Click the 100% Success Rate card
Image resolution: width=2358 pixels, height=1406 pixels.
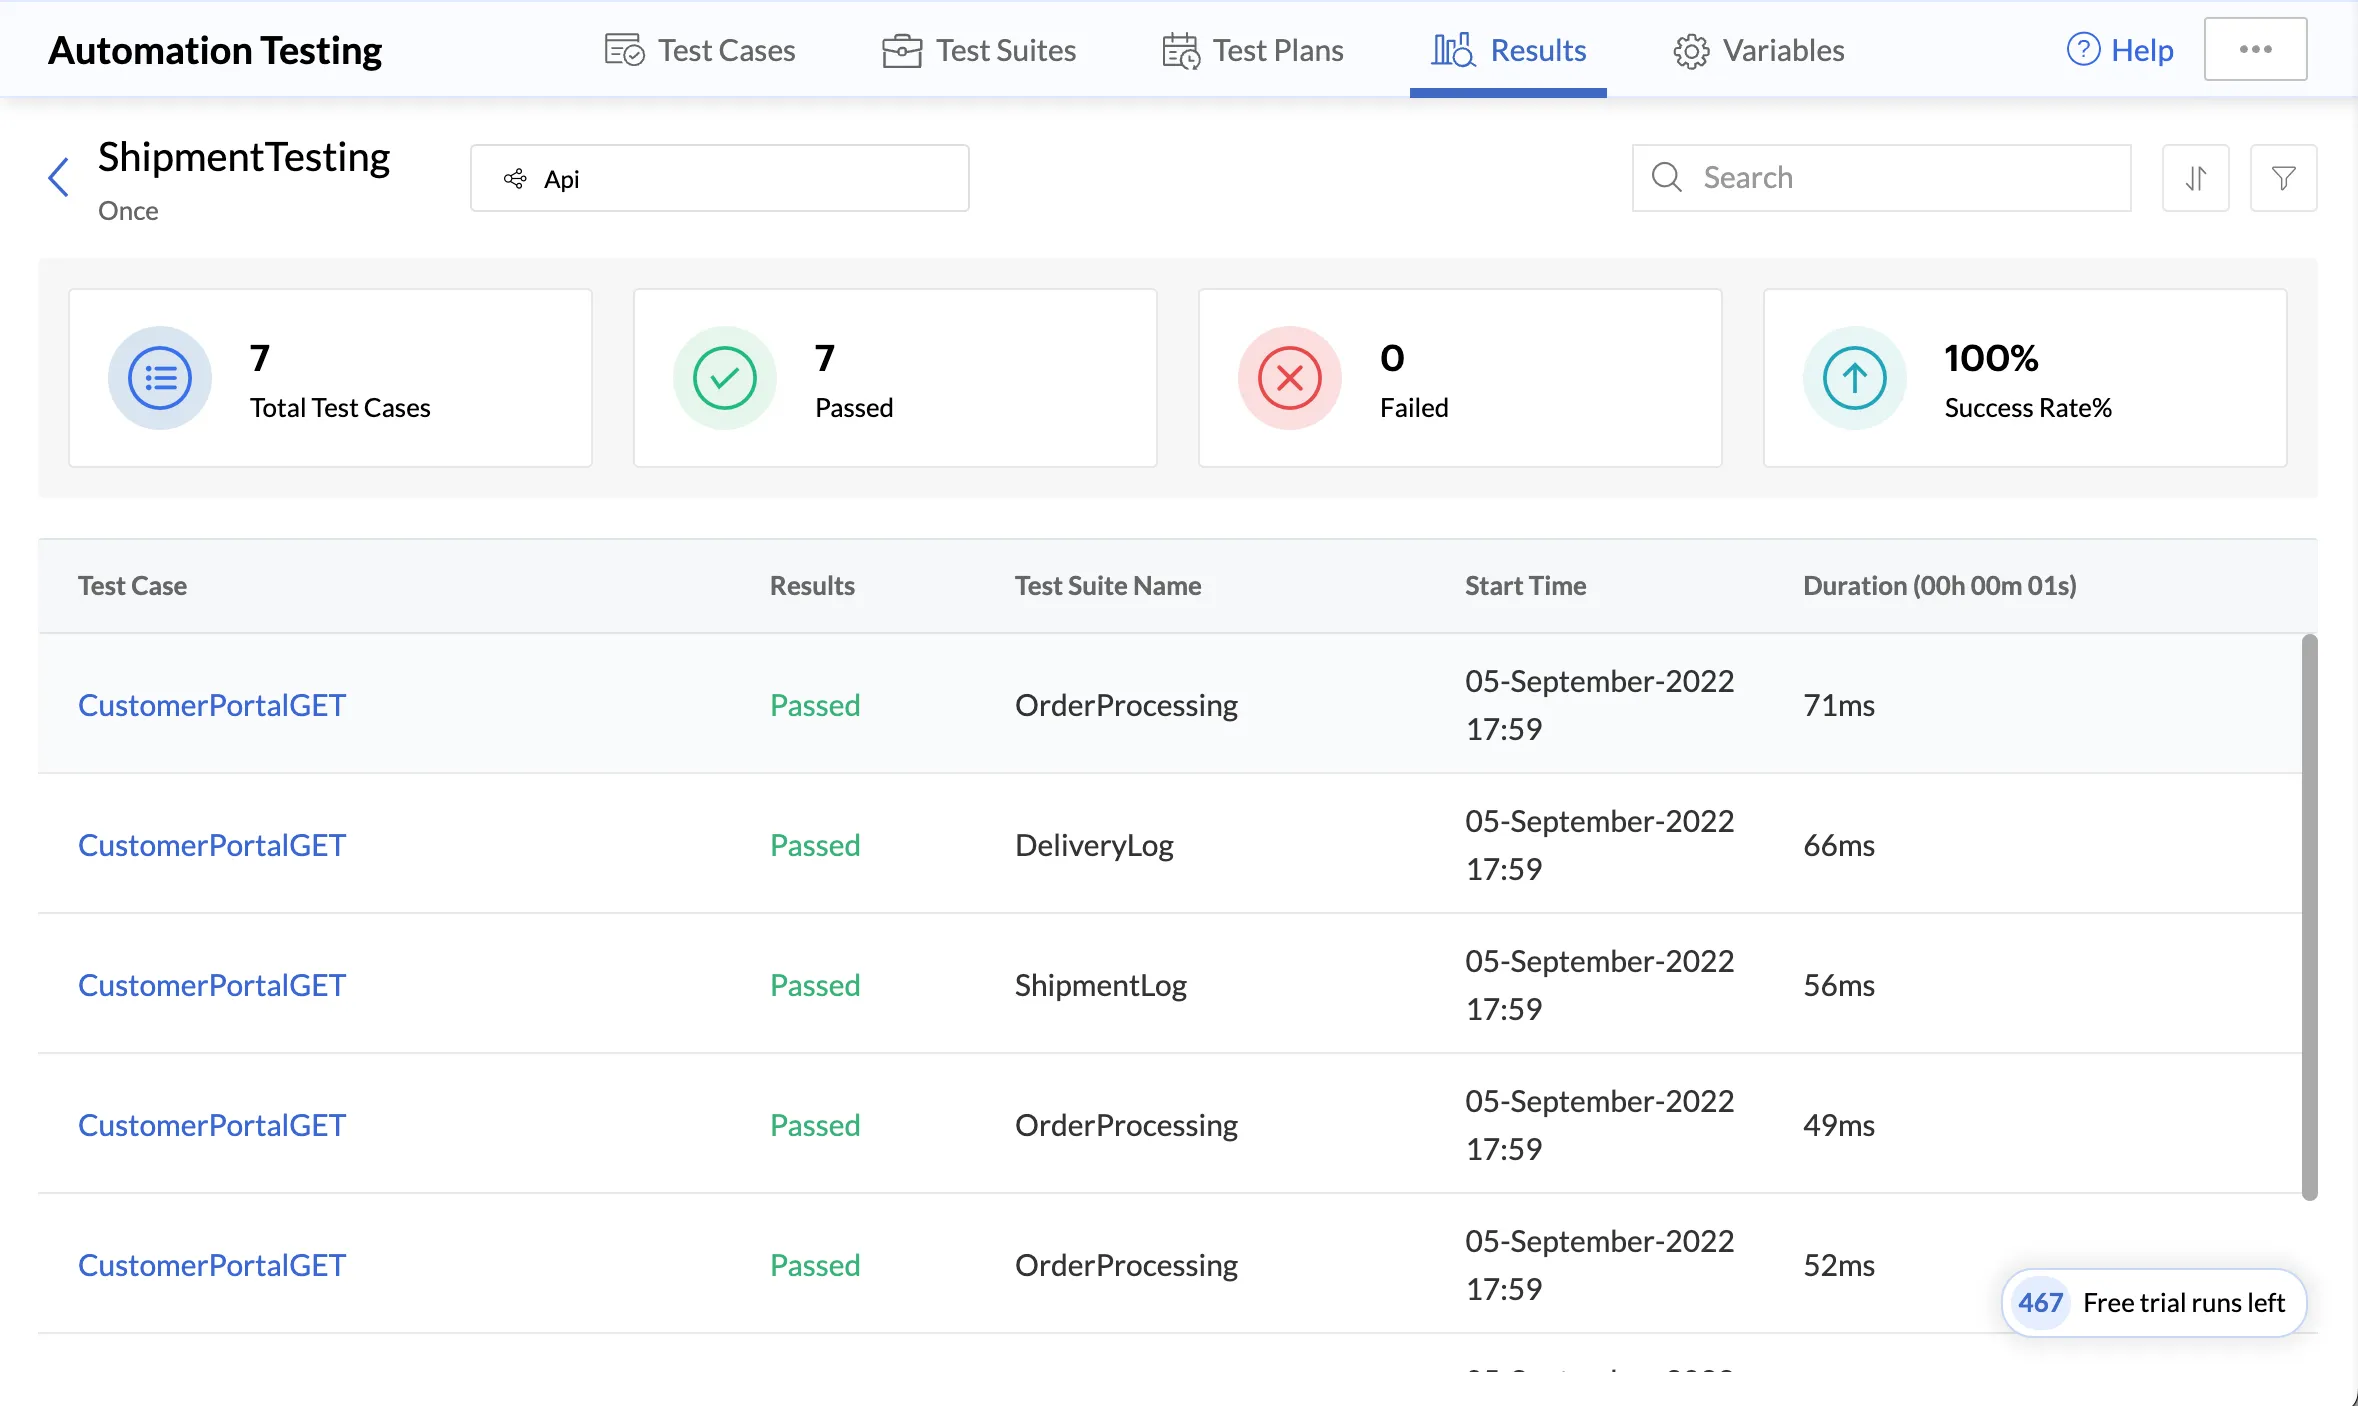pos(2025,378)
